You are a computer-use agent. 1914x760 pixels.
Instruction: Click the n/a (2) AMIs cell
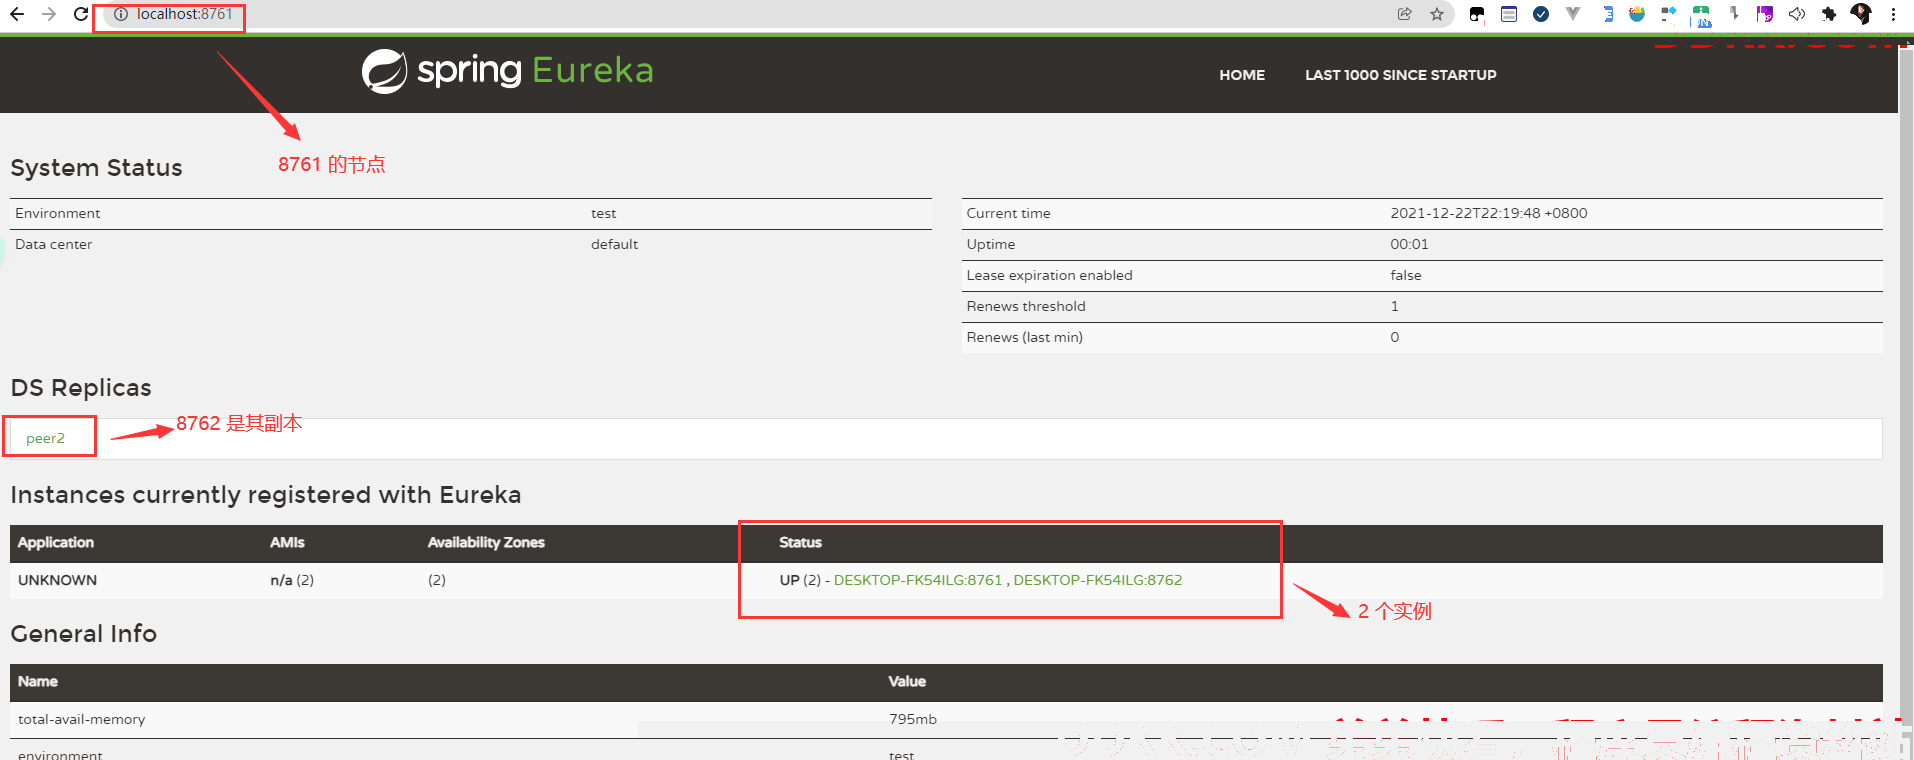coord(292,580)
